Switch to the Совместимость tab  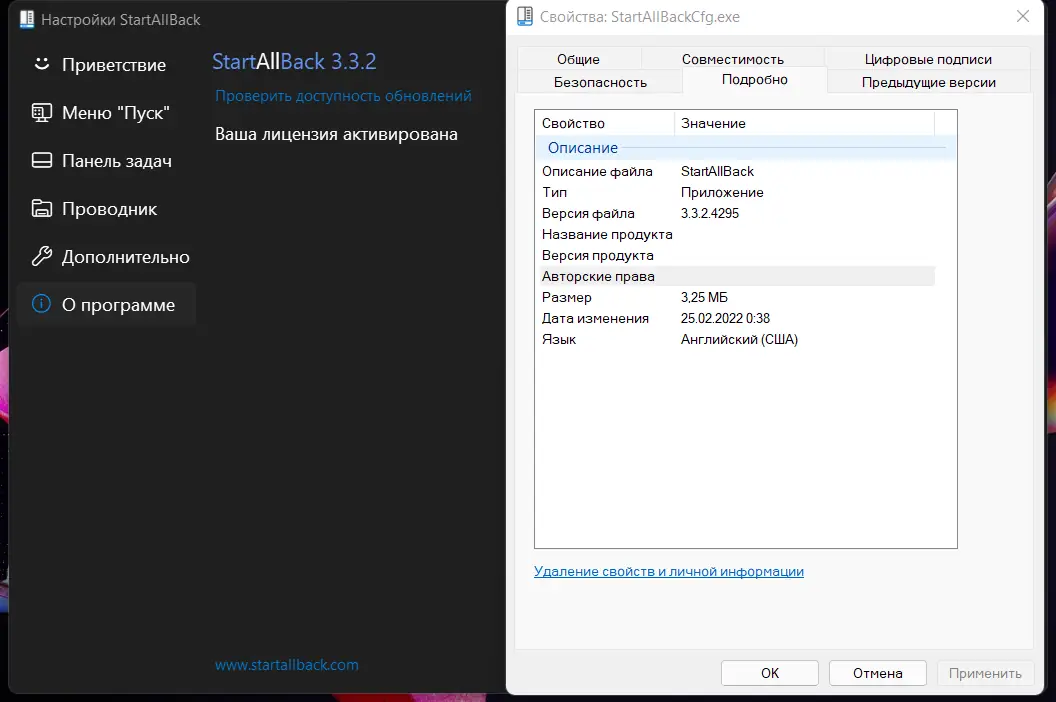[x=733, y=59]
